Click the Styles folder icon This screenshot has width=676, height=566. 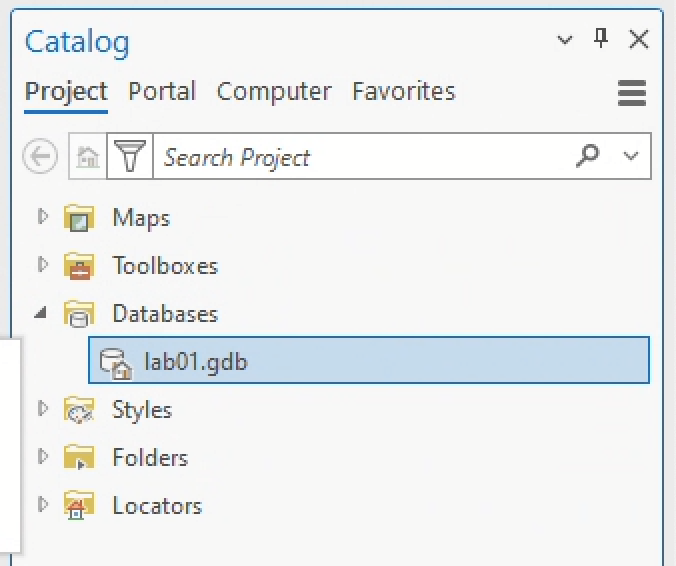tap(78, 410)
